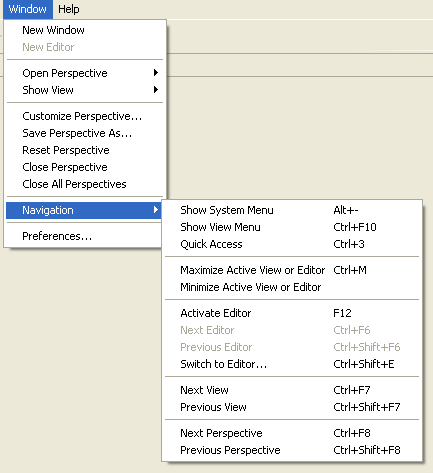Open the Help menu
This screenshot has height=473, width=433.
[69, 9]
